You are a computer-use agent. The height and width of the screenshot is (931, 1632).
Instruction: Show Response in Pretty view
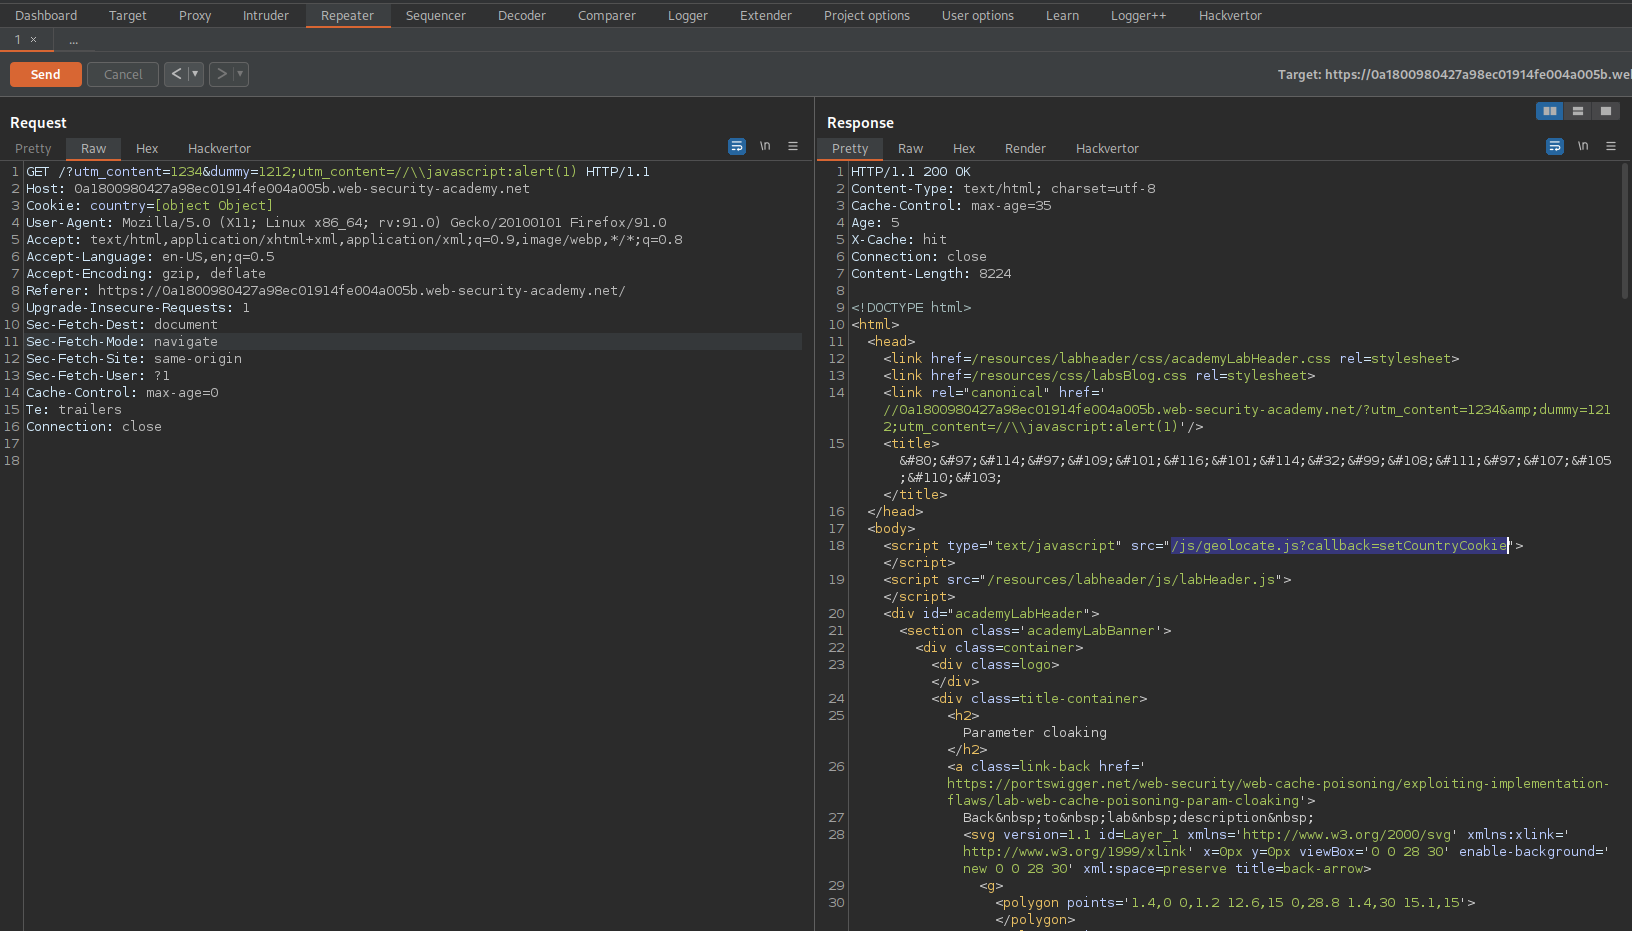pos(850,148)
